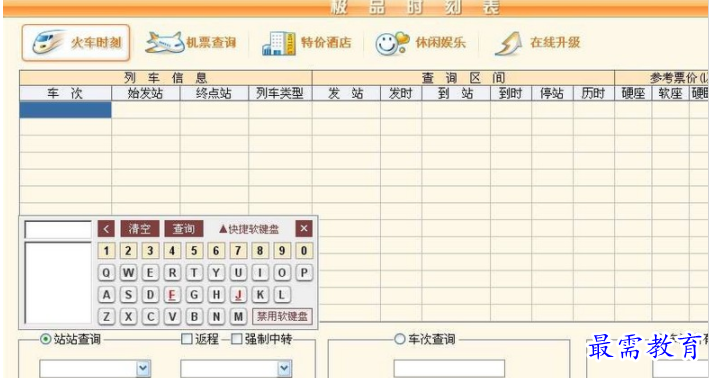Image resolution: width=710 pixels, height=378 pixels.
Task: Tap the 1 key on the soft keyboard
Action: (106, 250)
